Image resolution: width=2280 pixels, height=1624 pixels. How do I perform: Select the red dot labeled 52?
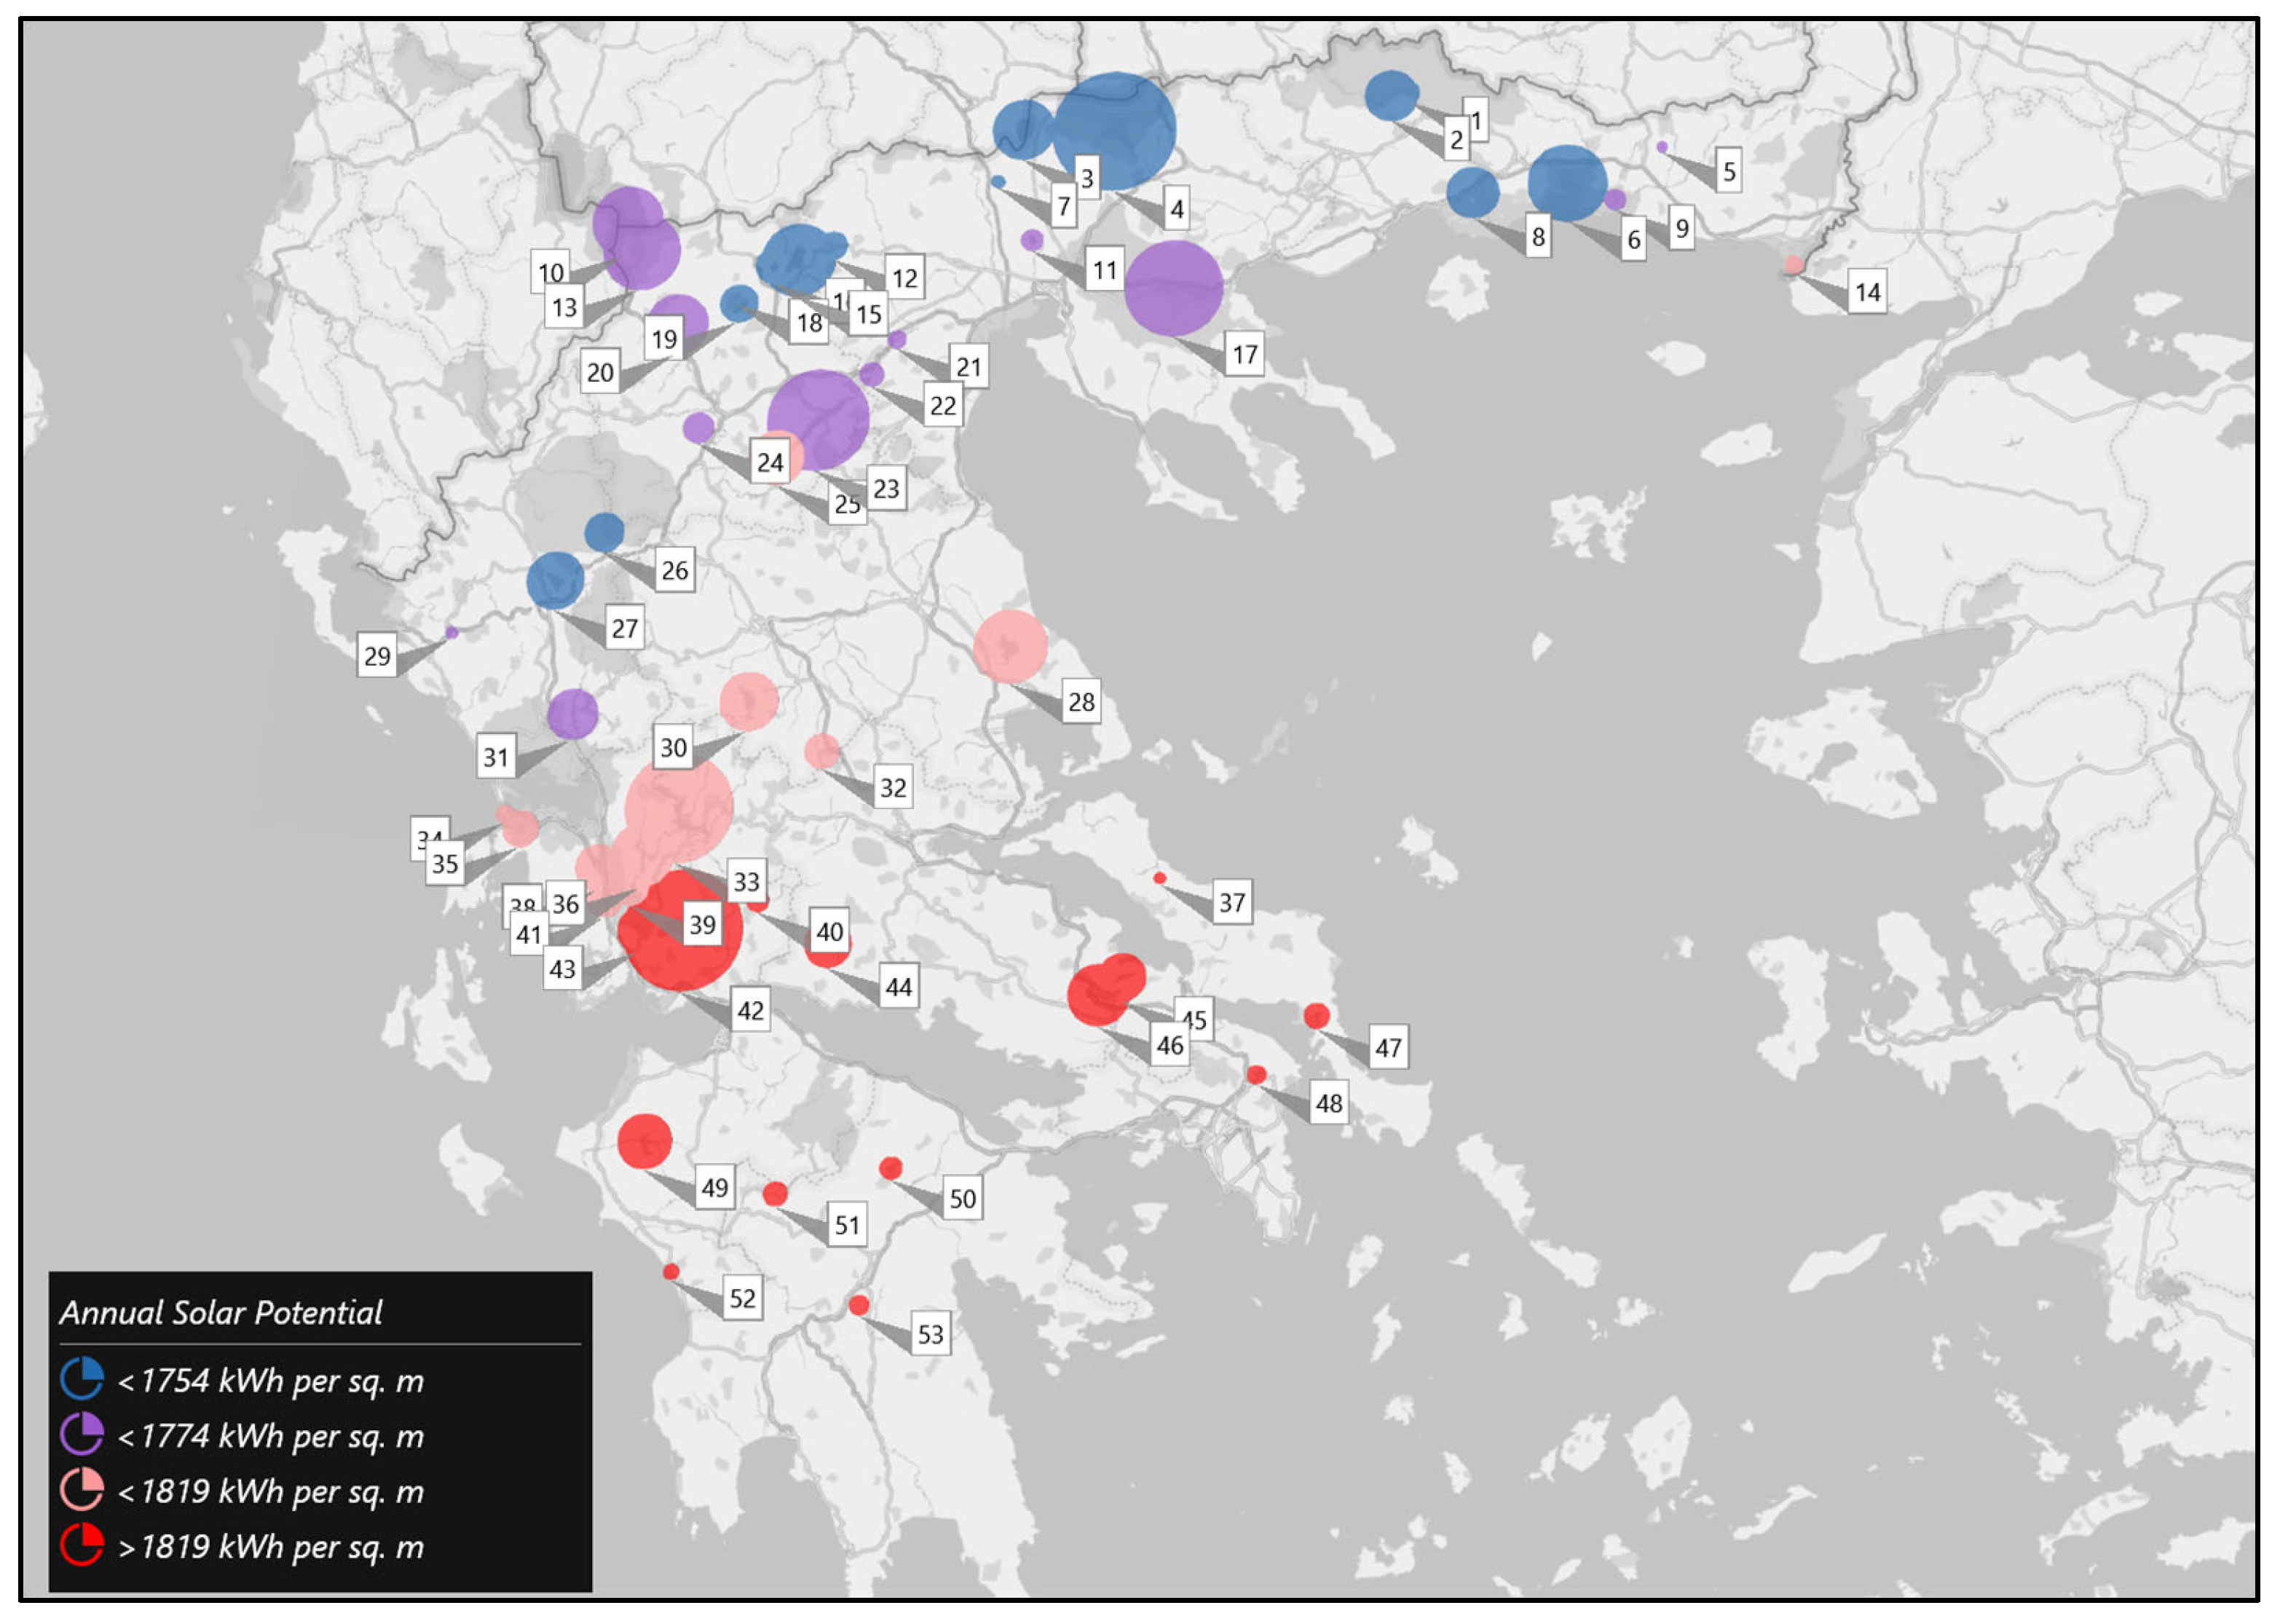pos(671,1272)
